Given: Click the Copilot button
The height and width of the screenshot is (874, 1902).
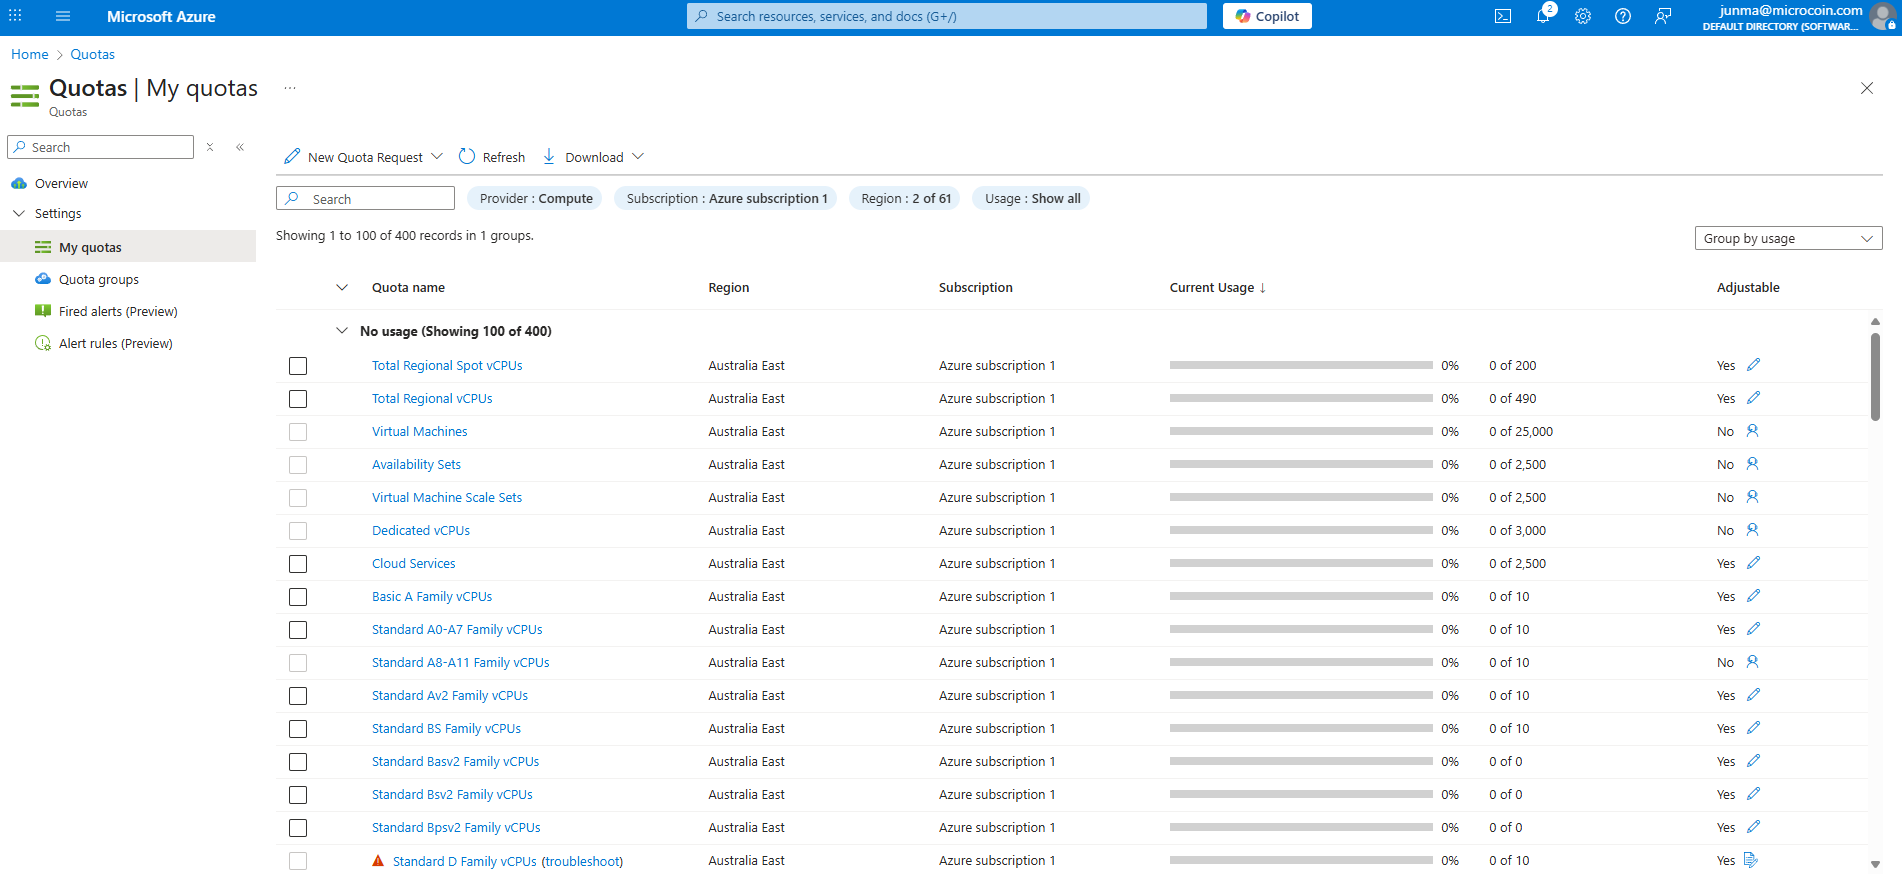Looking at the screenshot, I should [1267, 16].
